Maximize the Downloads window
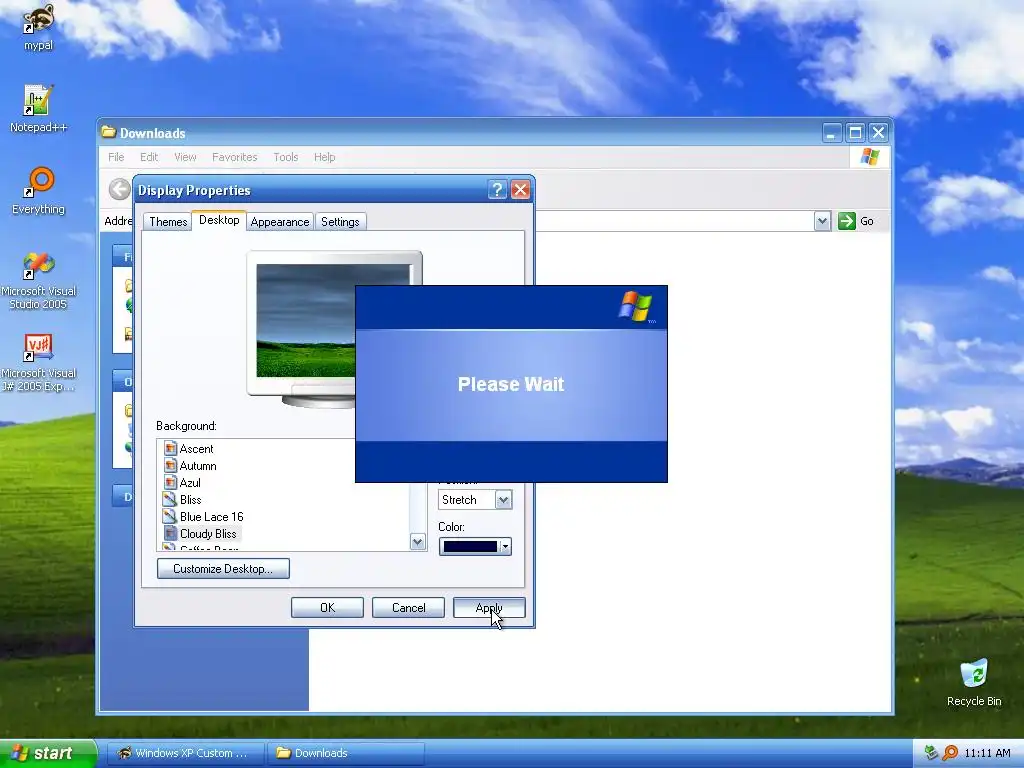Screen dimensions: 1024x768 click(854, 133)
